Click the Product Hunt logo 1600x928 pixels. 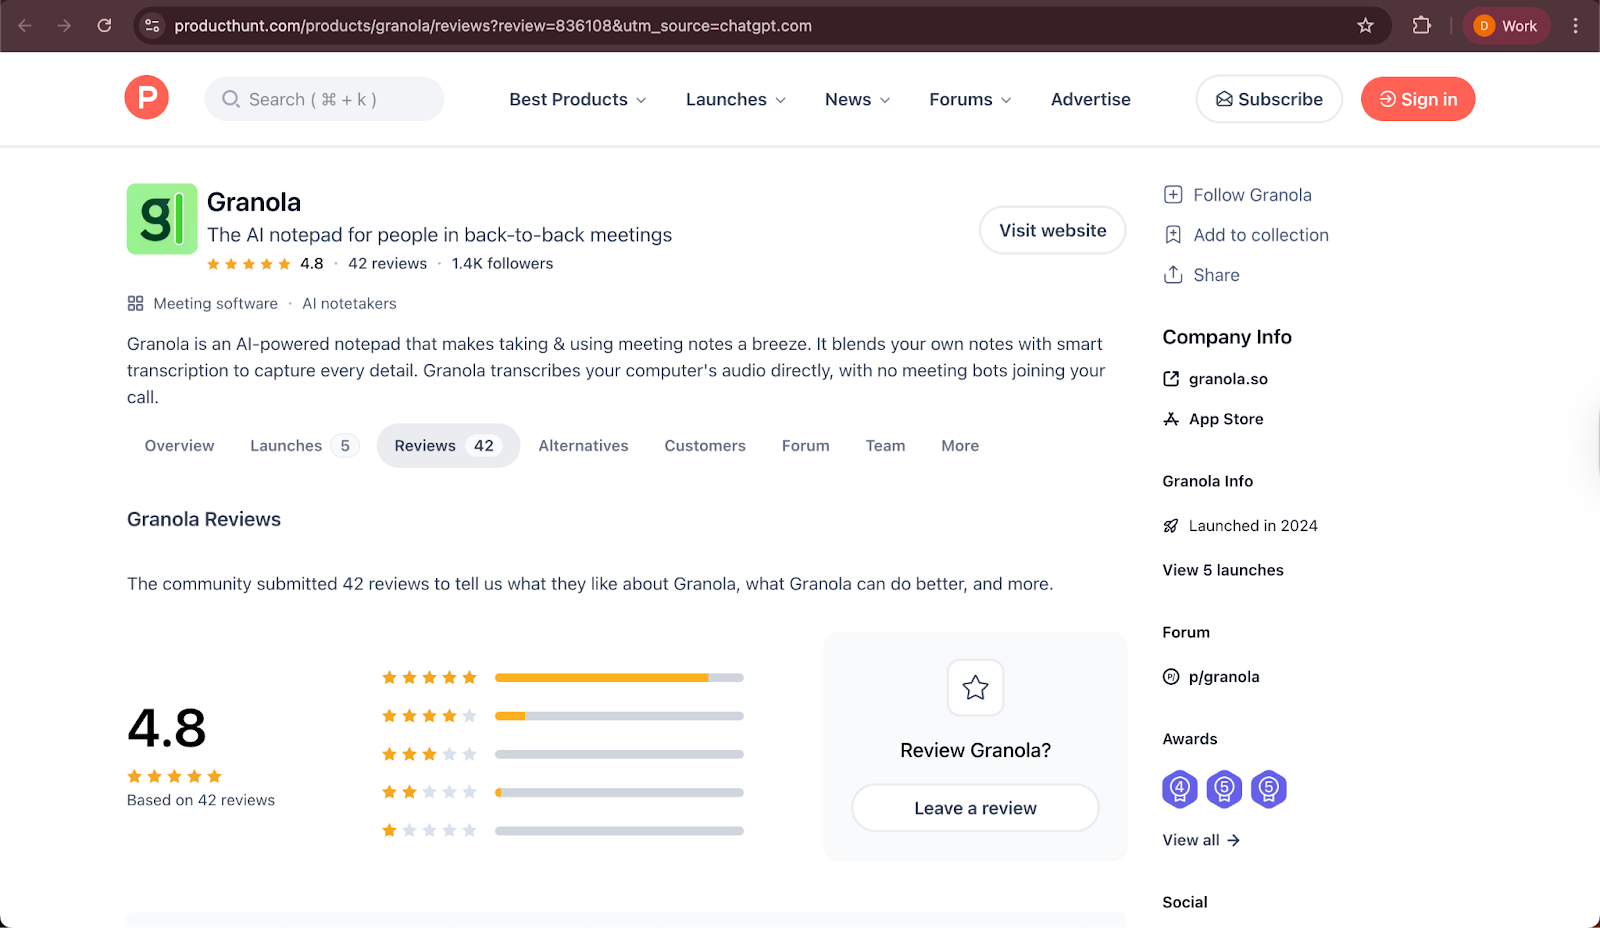pyautogui.click(x=147, y=97)
